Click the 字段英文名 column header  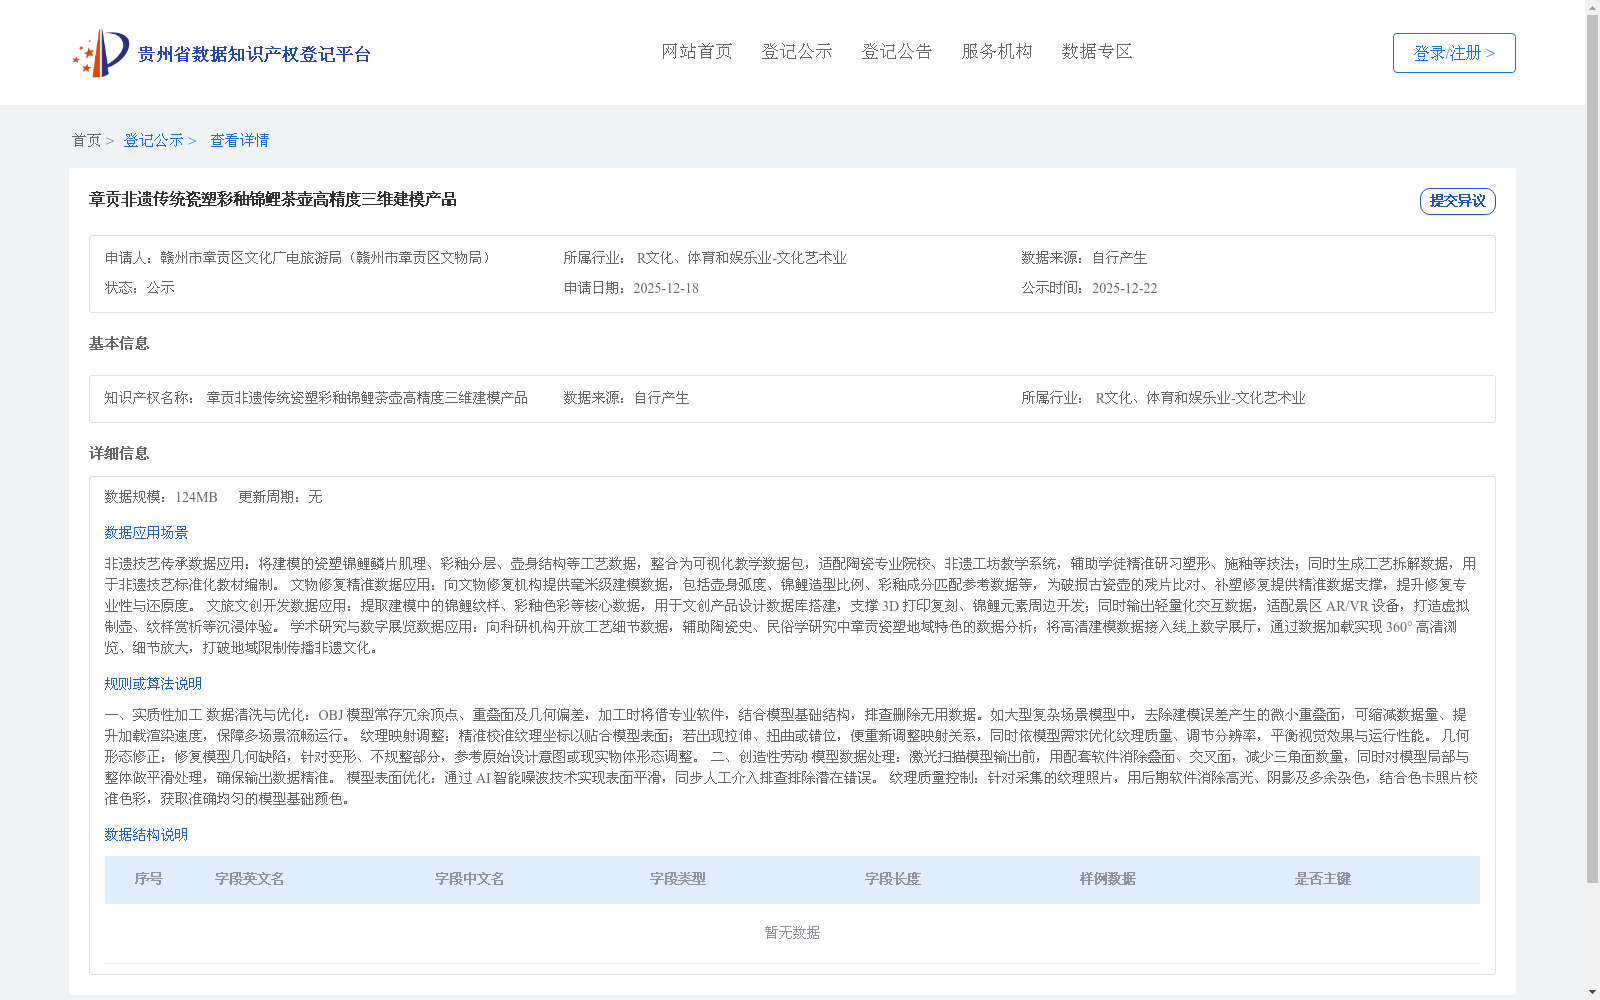coord(249,879)
